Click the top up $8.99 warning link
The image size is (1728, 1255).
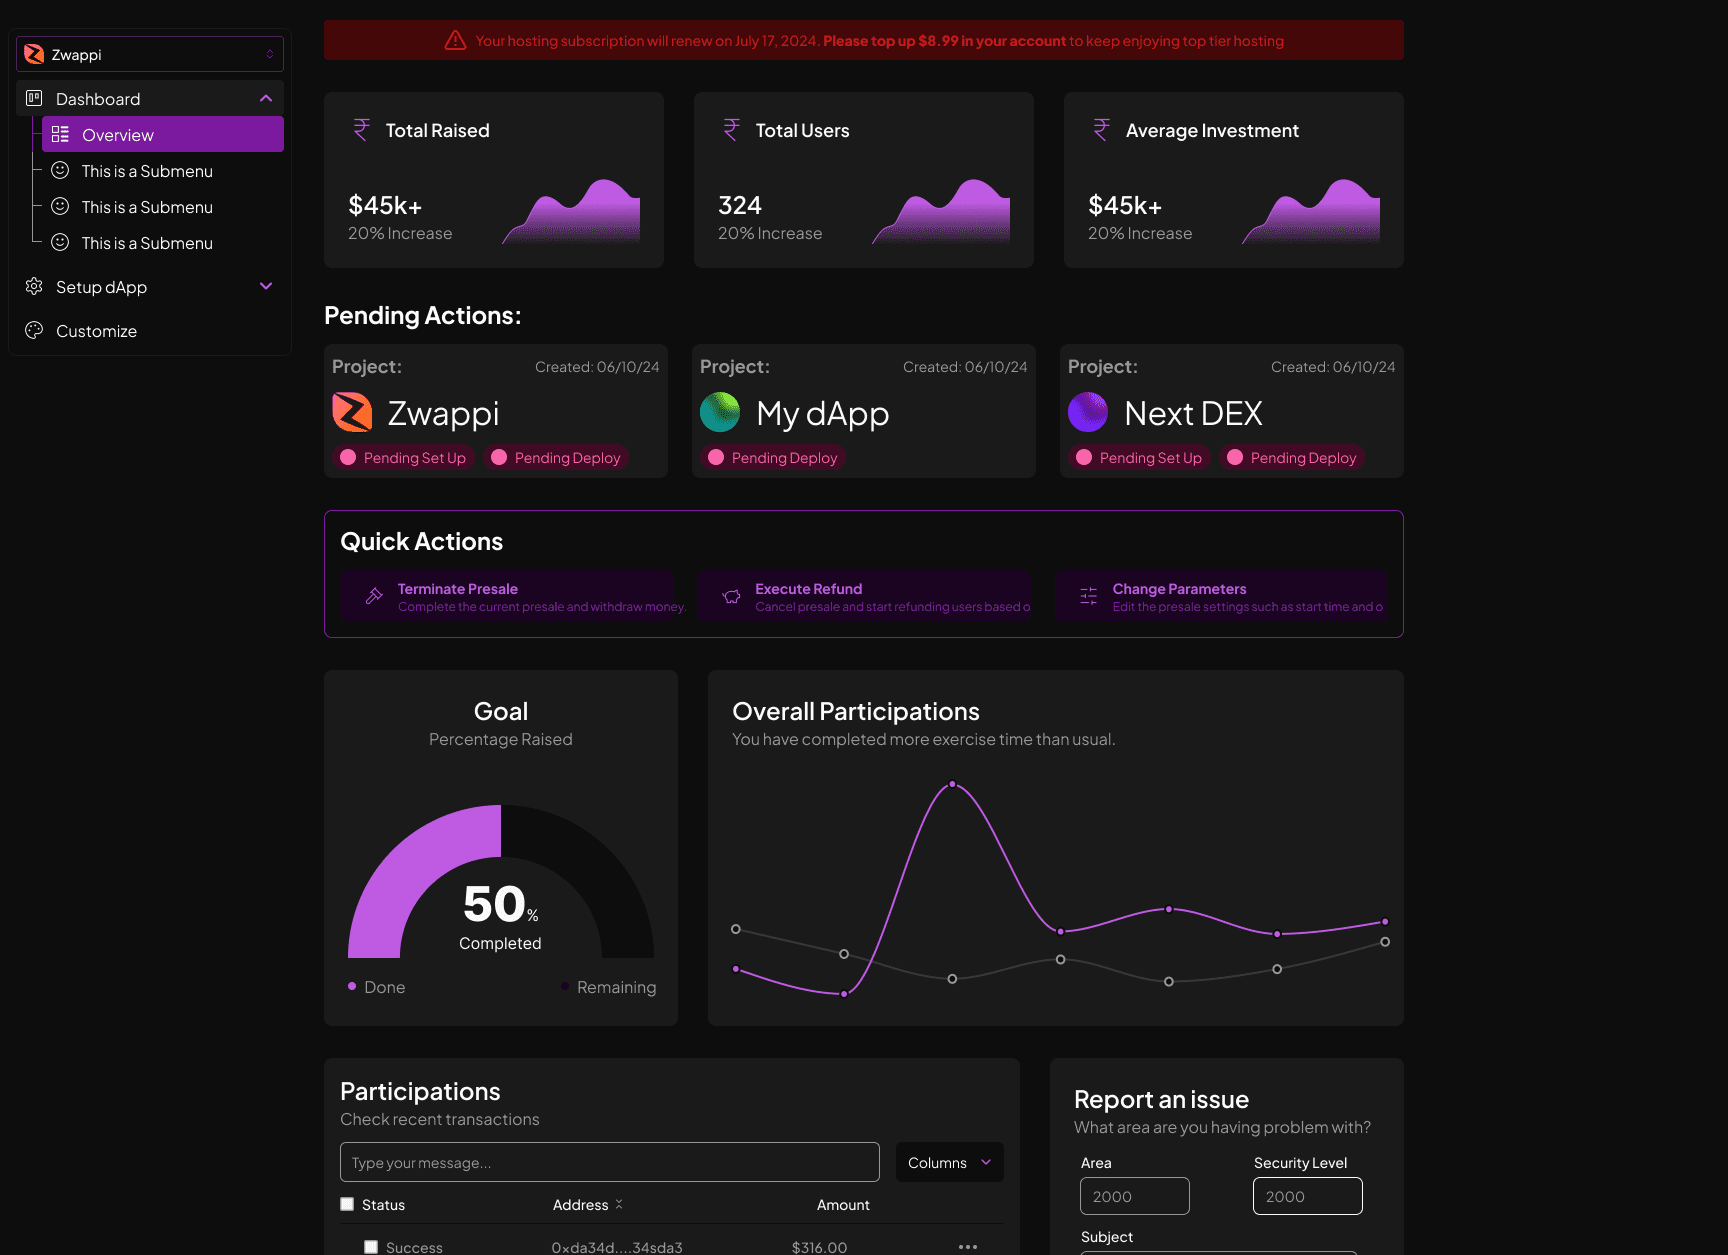(943, 41)
